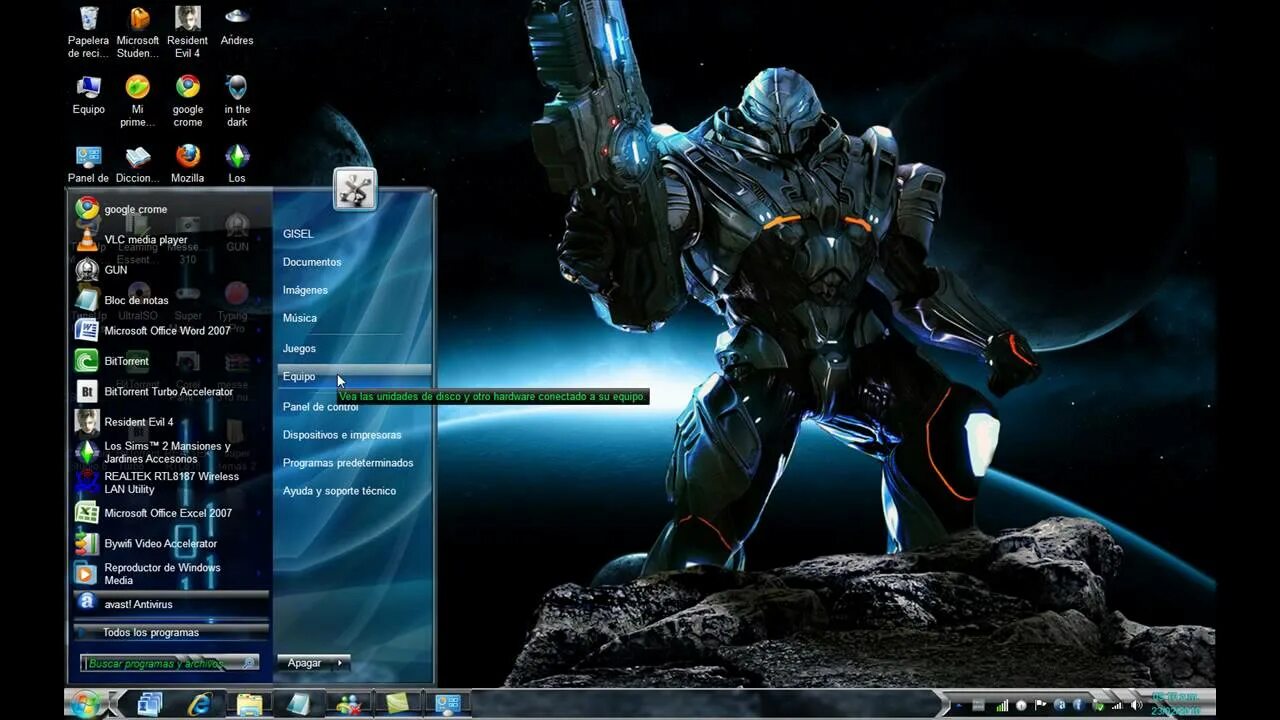
Task: Open Control Panel icon on the taskbar
Action: (447, 704)
